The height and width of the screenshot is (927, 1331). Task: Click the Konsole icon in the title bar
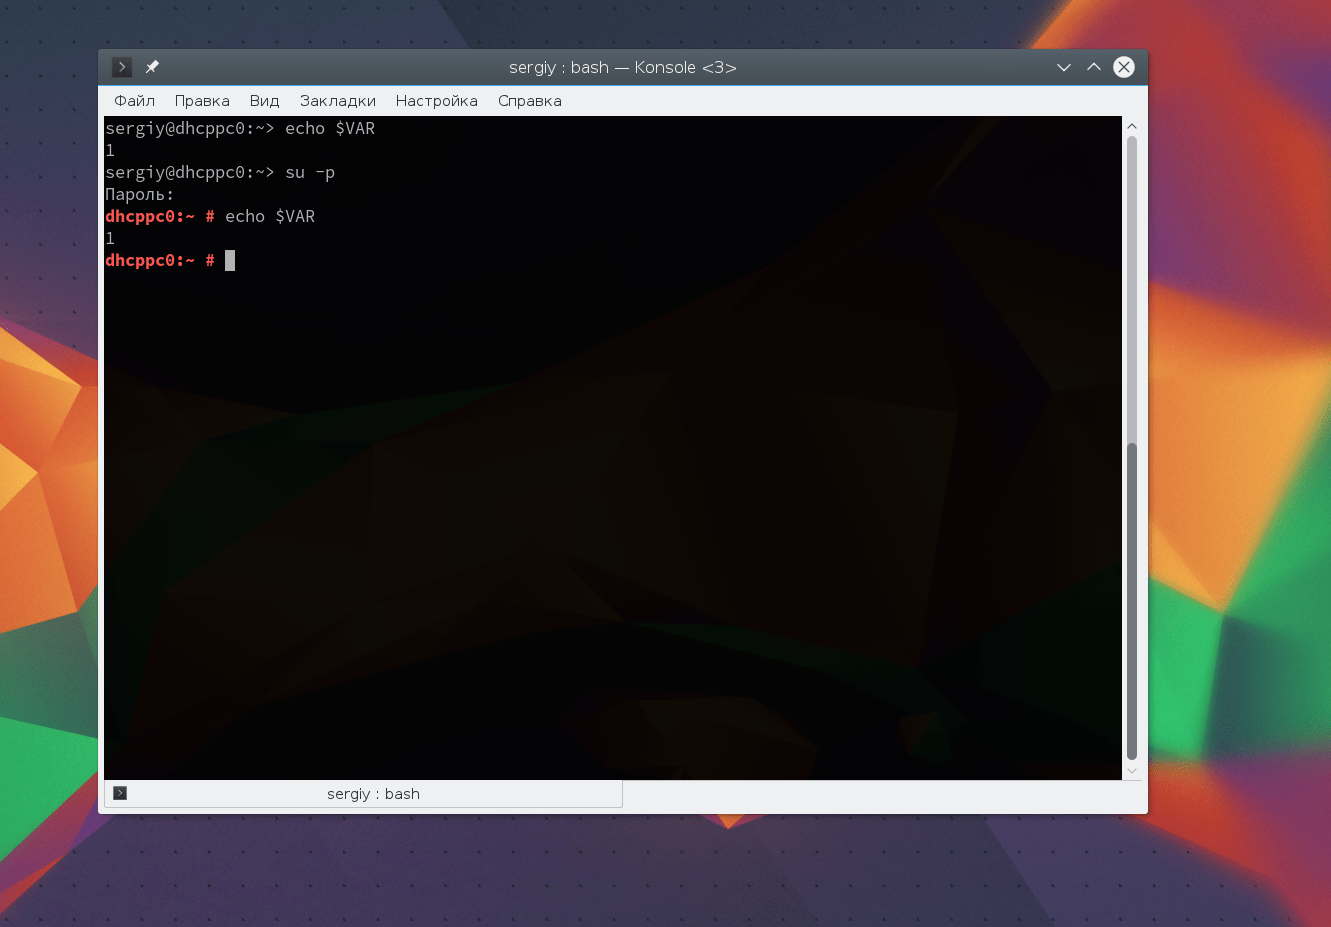(121, 67)
